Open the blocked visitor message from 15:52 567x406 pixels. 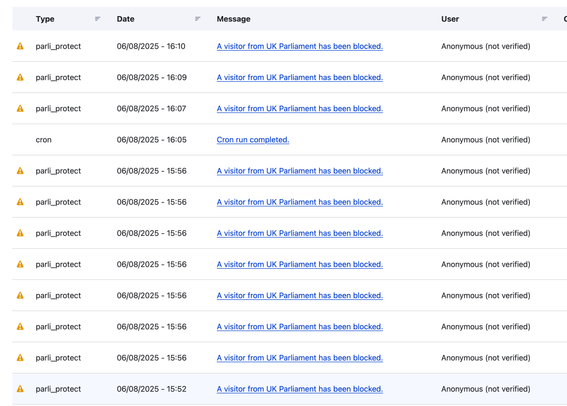[x=300, y=389]
